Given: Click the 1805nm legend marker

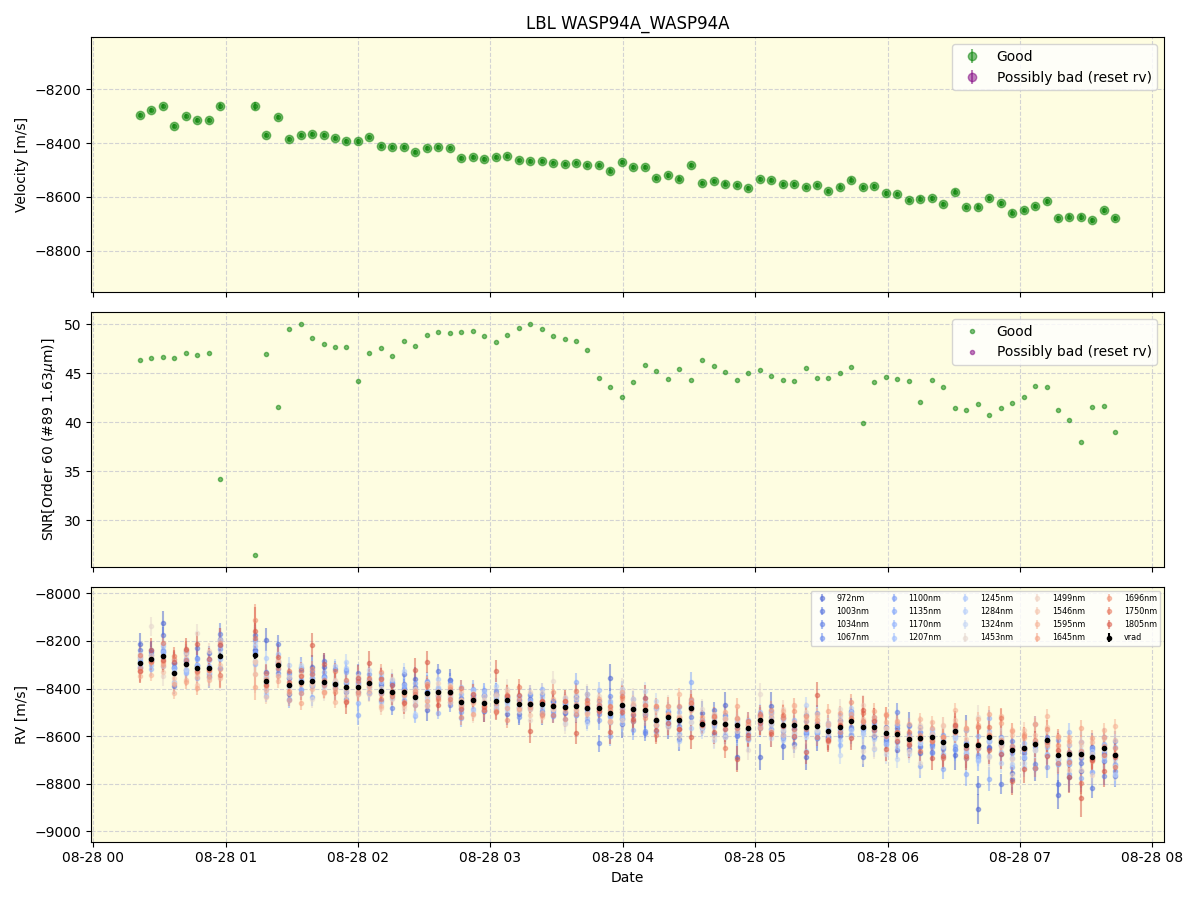Looking at the screenshot, I should [1109, 624].
